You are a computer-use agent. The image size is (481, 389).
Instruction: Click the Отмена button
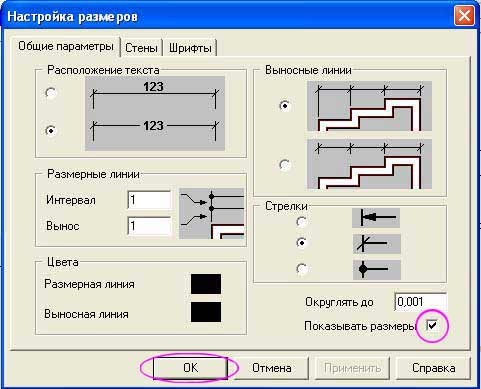pos(272,368)
